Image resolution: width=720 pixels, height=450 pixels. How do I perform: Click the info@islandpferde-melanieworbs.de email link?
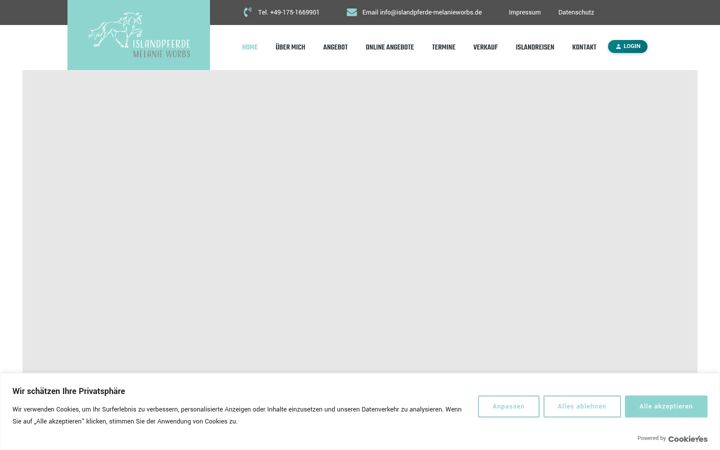point(422,12)
